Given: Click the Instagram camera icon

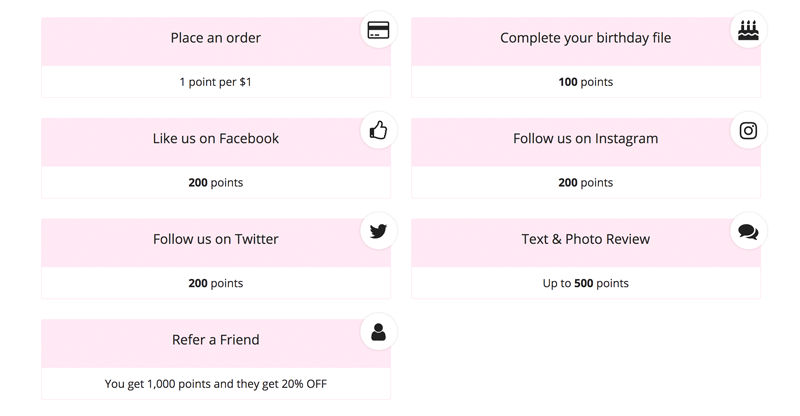Looking at the screenshot, I should coord(748,131).
